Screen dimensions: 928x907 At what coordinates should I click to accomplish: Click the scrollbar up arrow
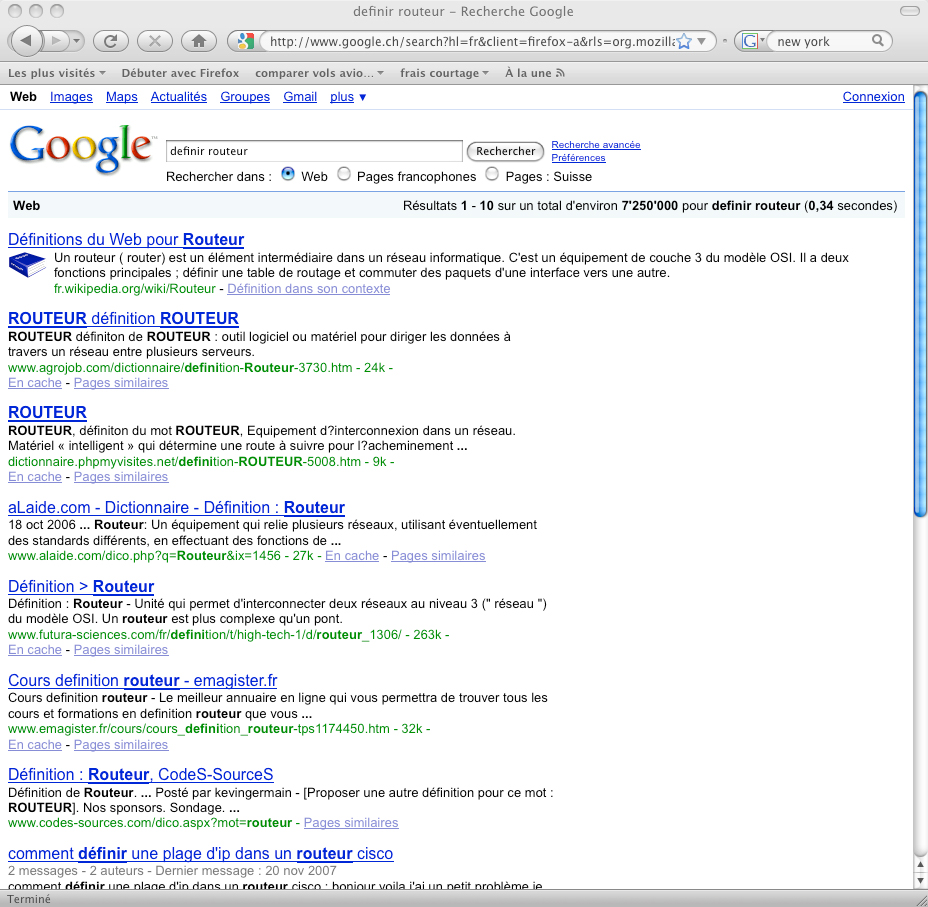(x=920, y=864)
